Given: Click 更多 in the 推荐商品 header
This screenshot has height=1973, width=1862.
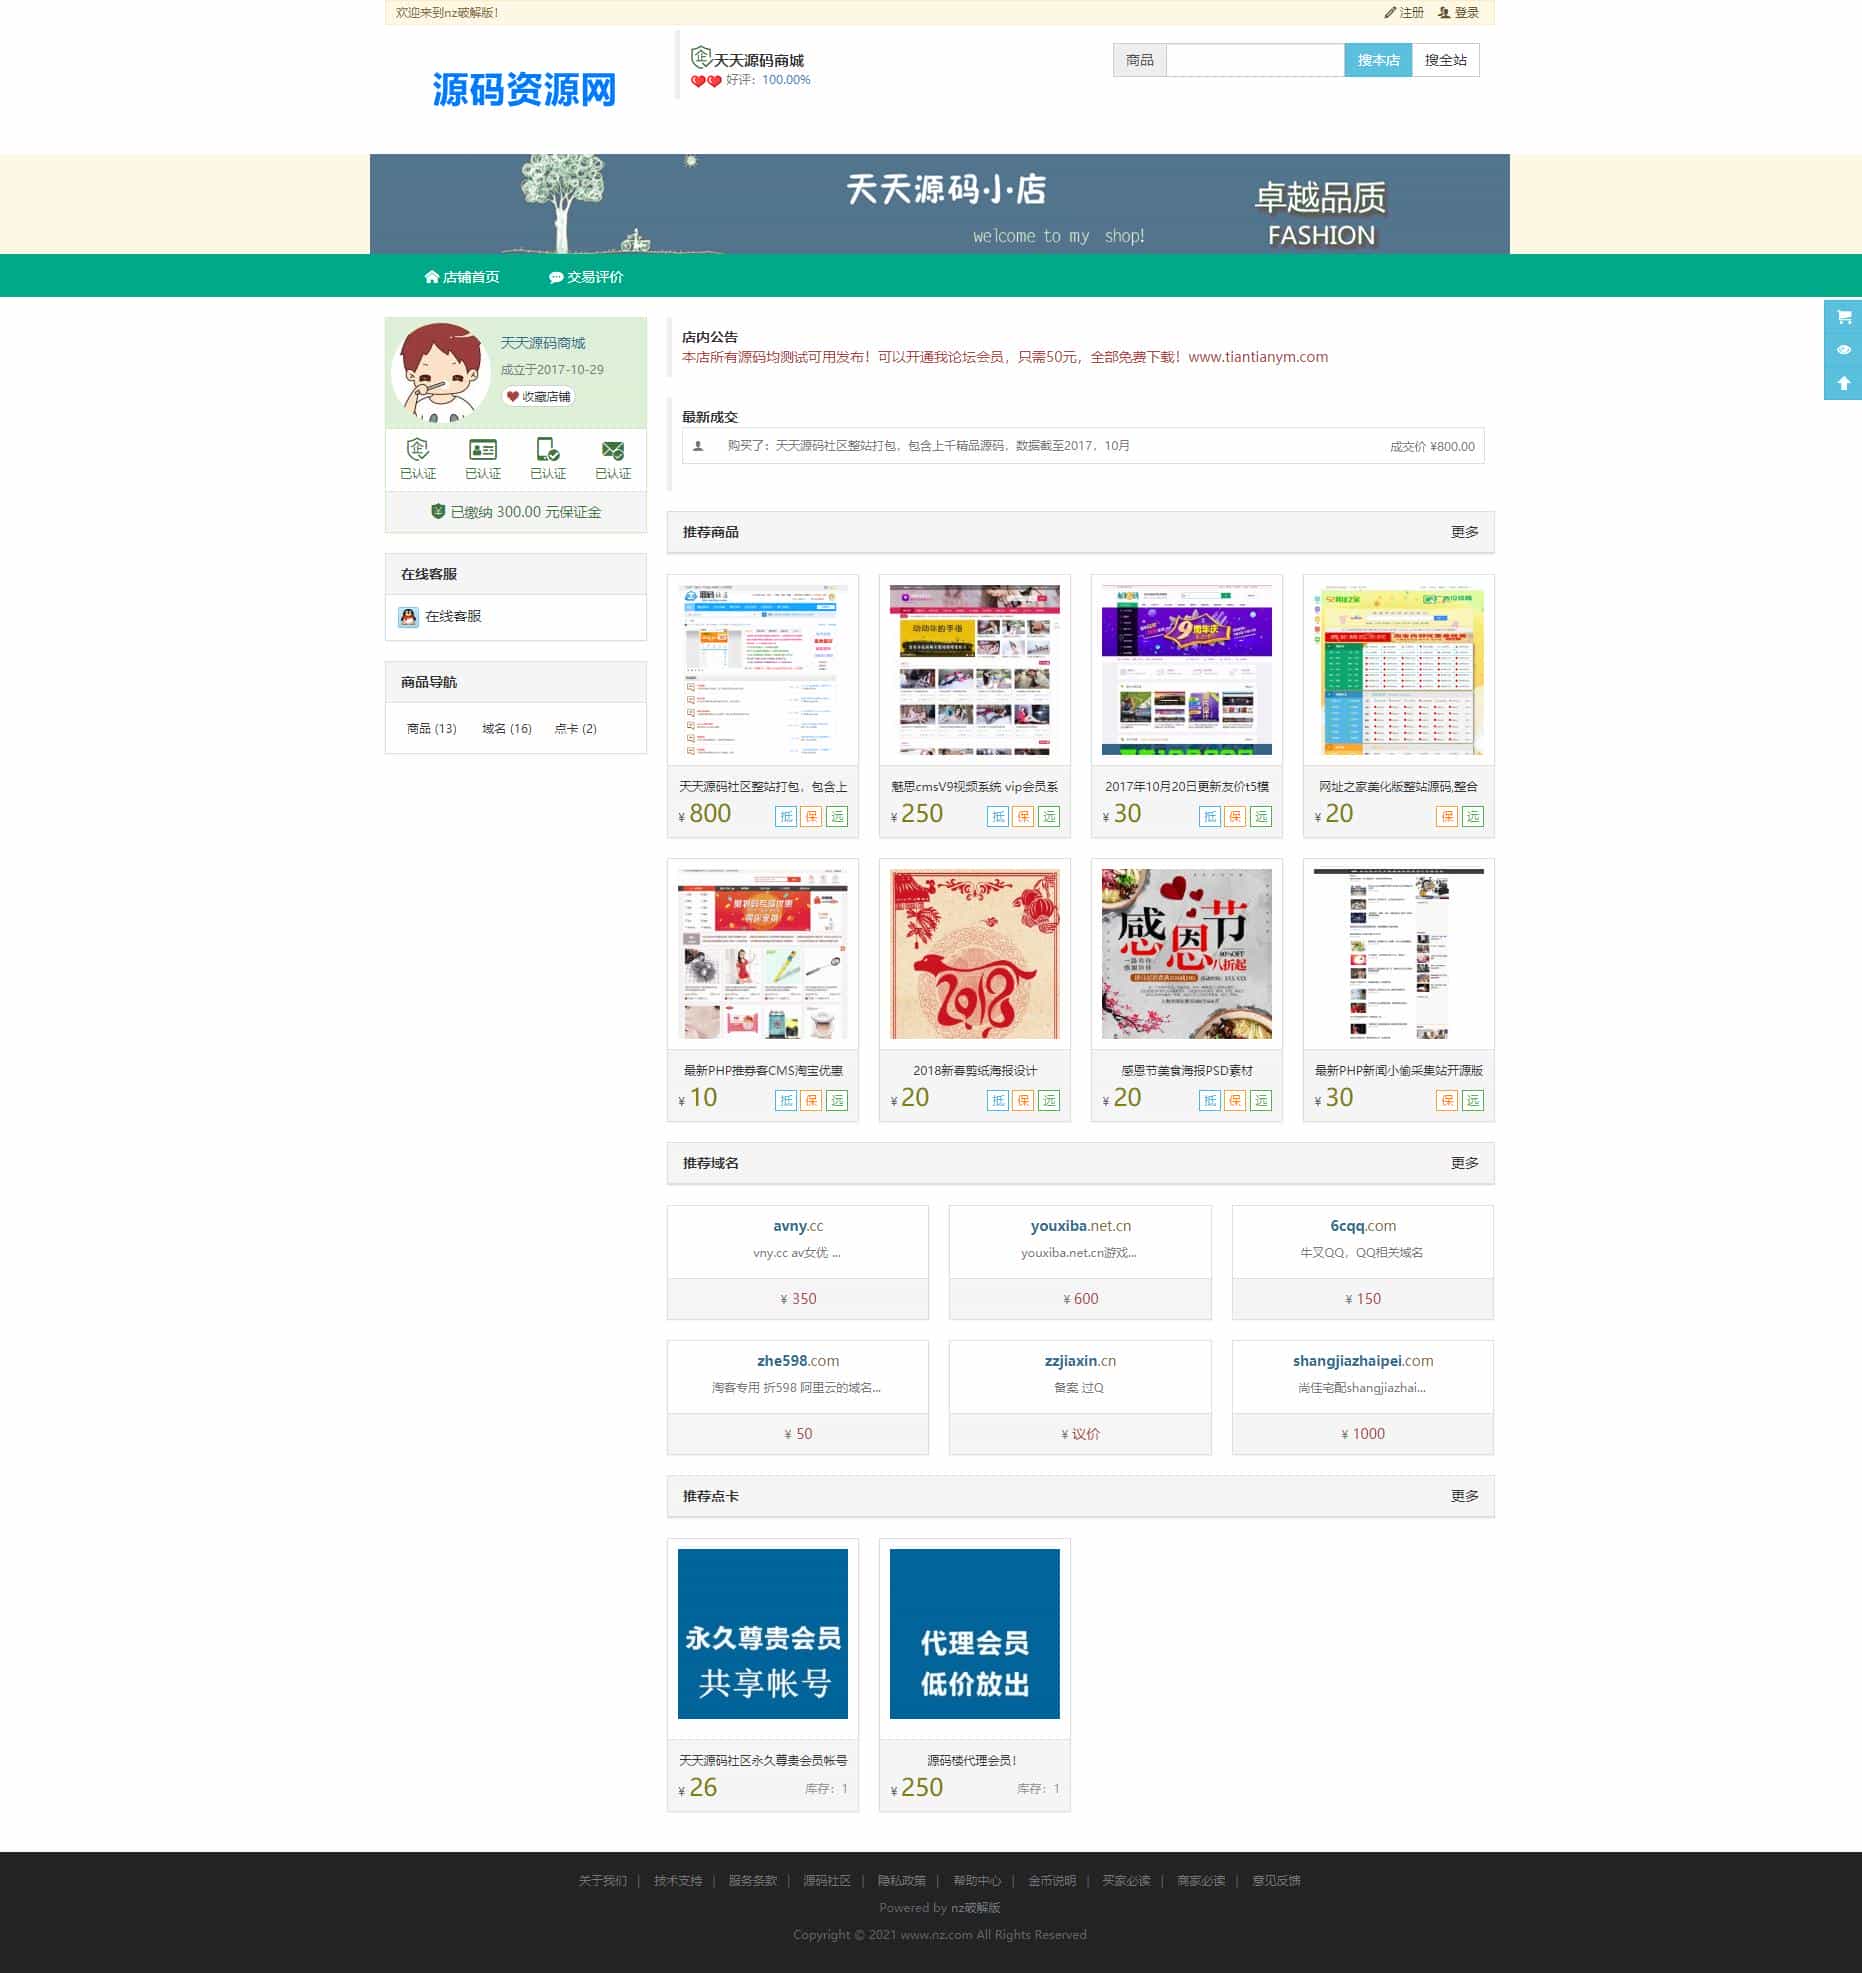Looking at the screenshot, I should [x=1465, y=532].
